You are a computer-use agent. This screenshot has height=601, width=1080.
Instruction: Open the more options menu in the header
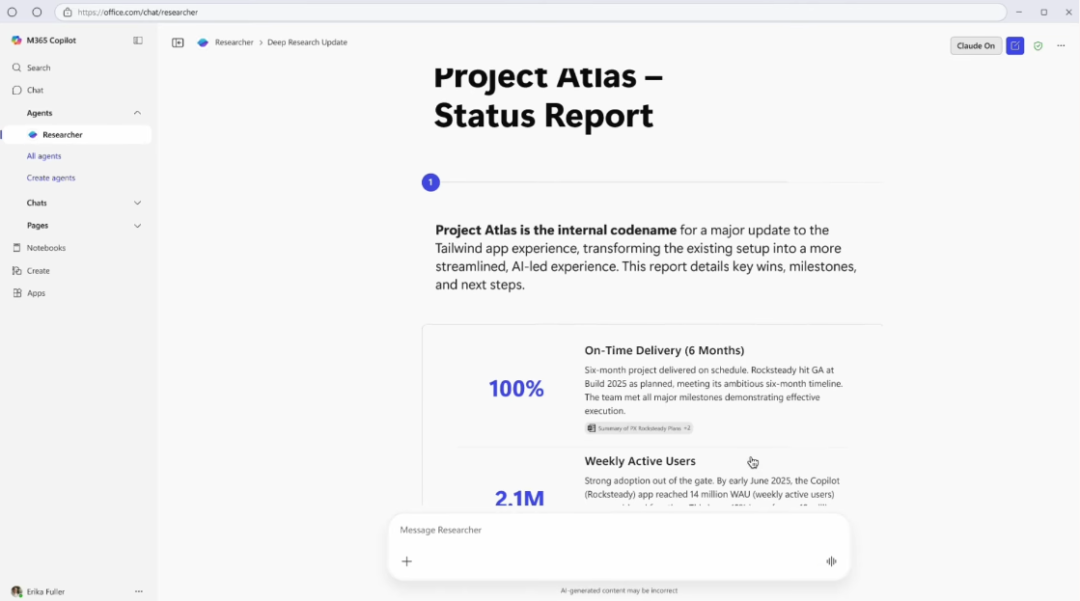[1061, 46]
